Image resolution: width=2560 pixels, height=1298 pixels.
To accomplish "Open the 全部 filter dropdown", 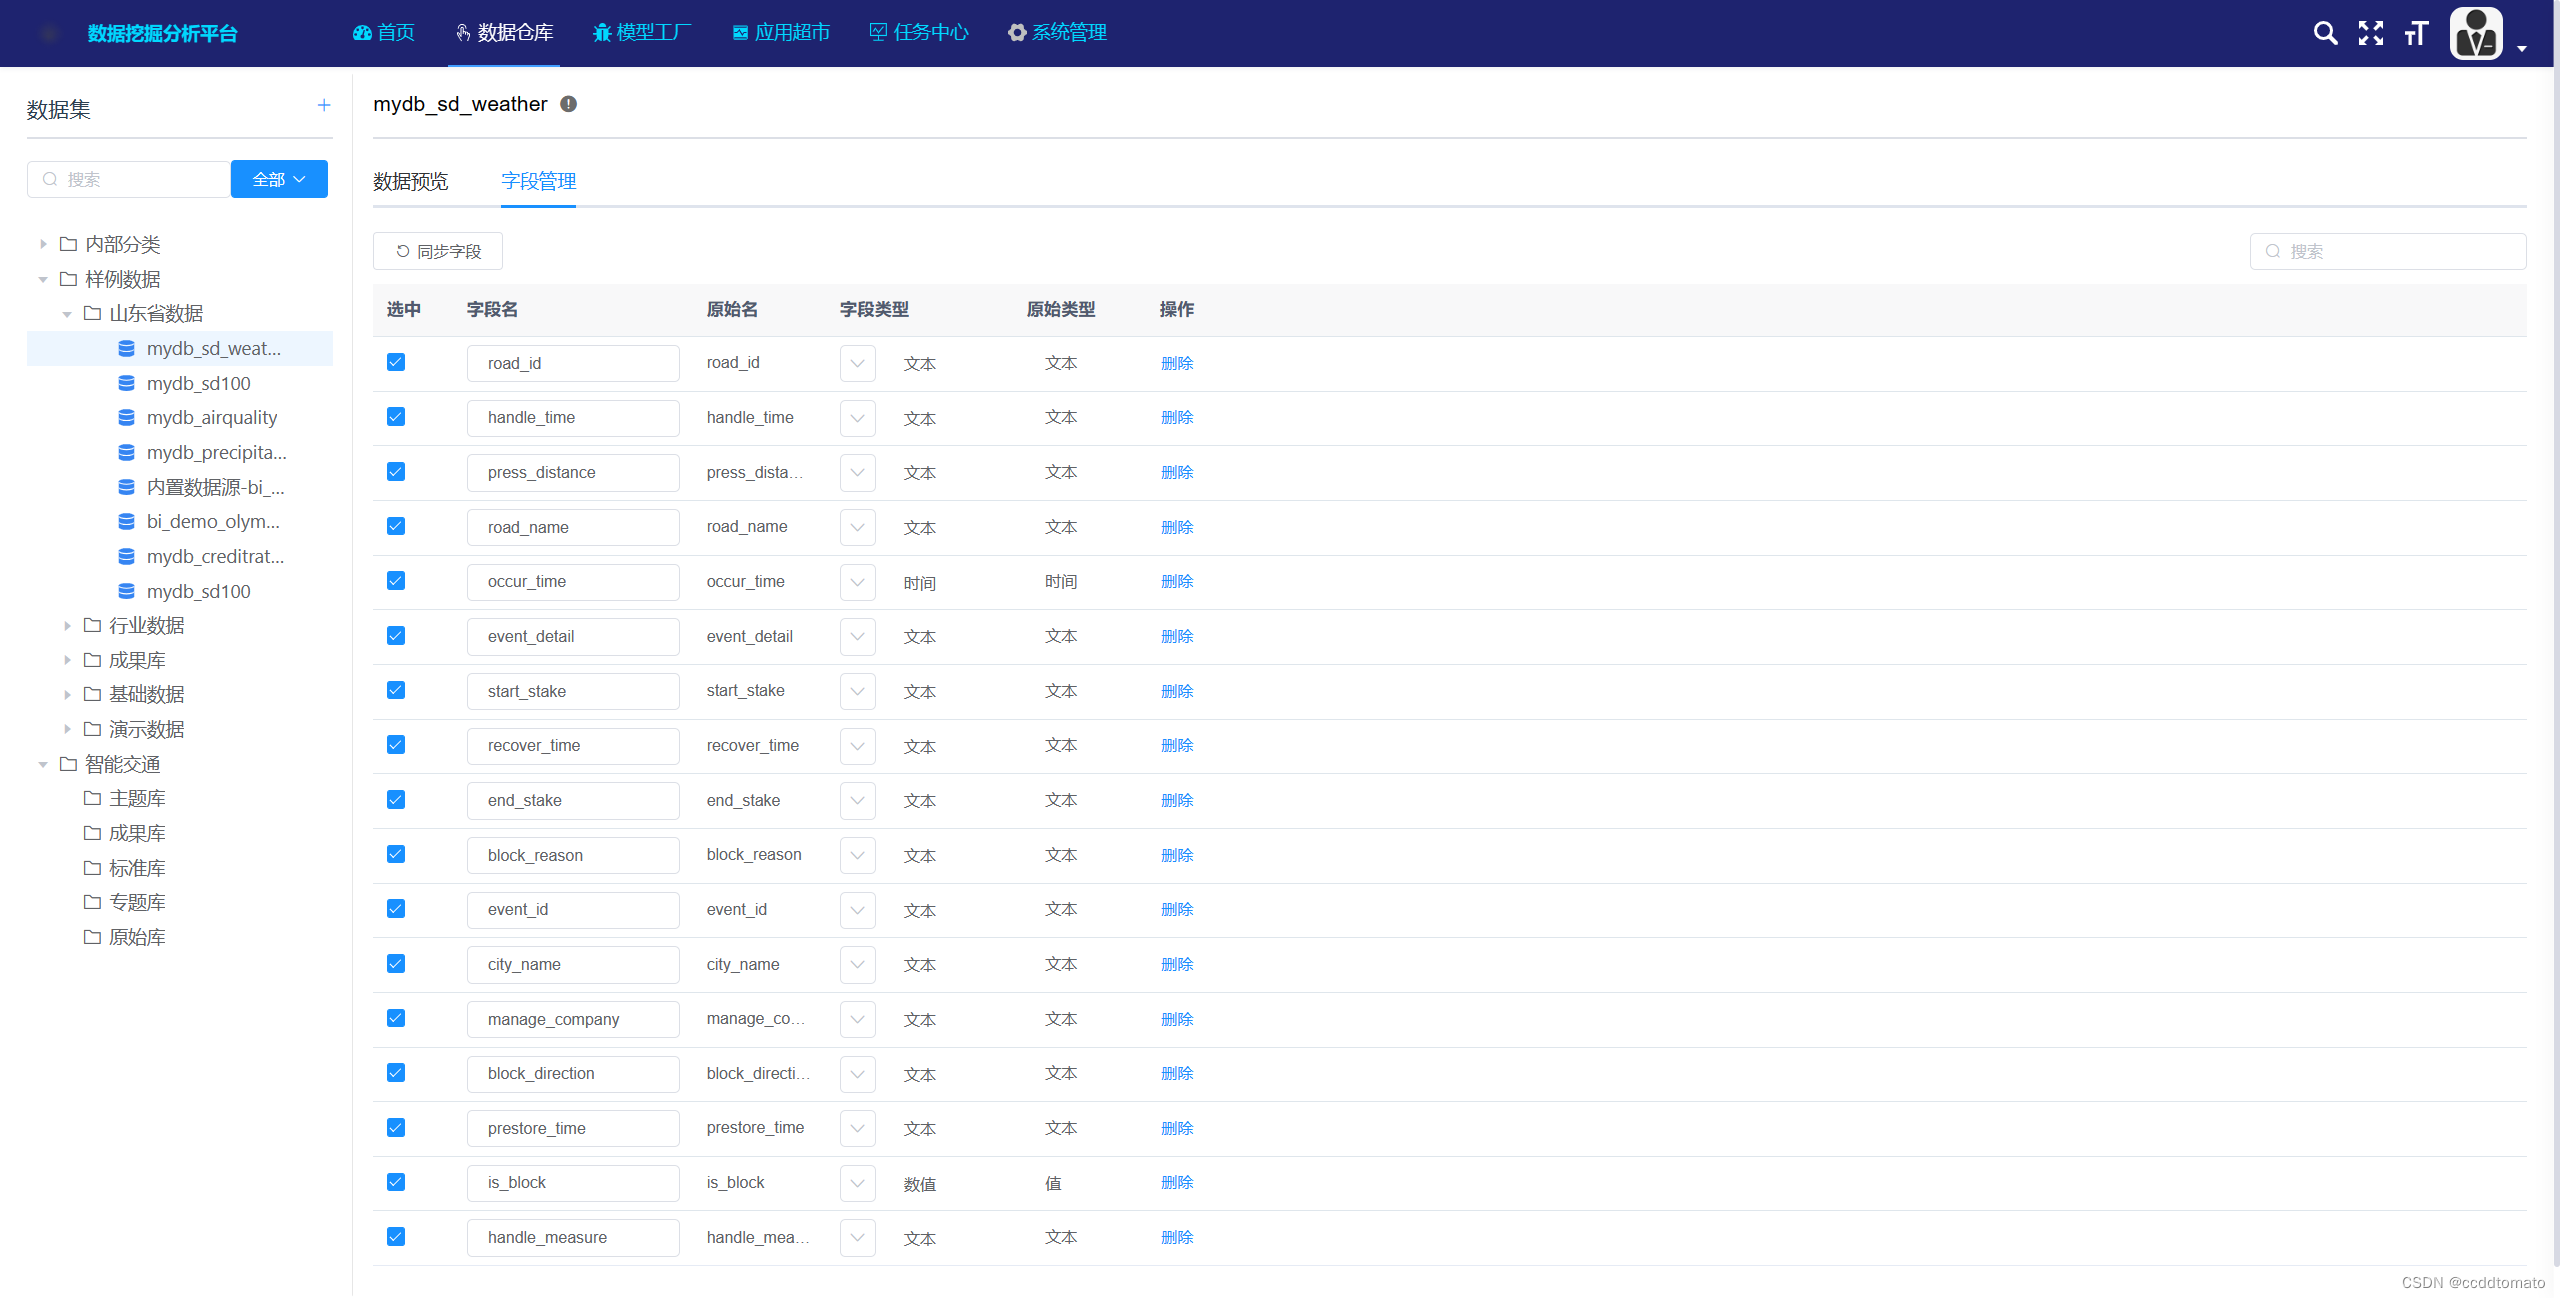I will (279, 179).
